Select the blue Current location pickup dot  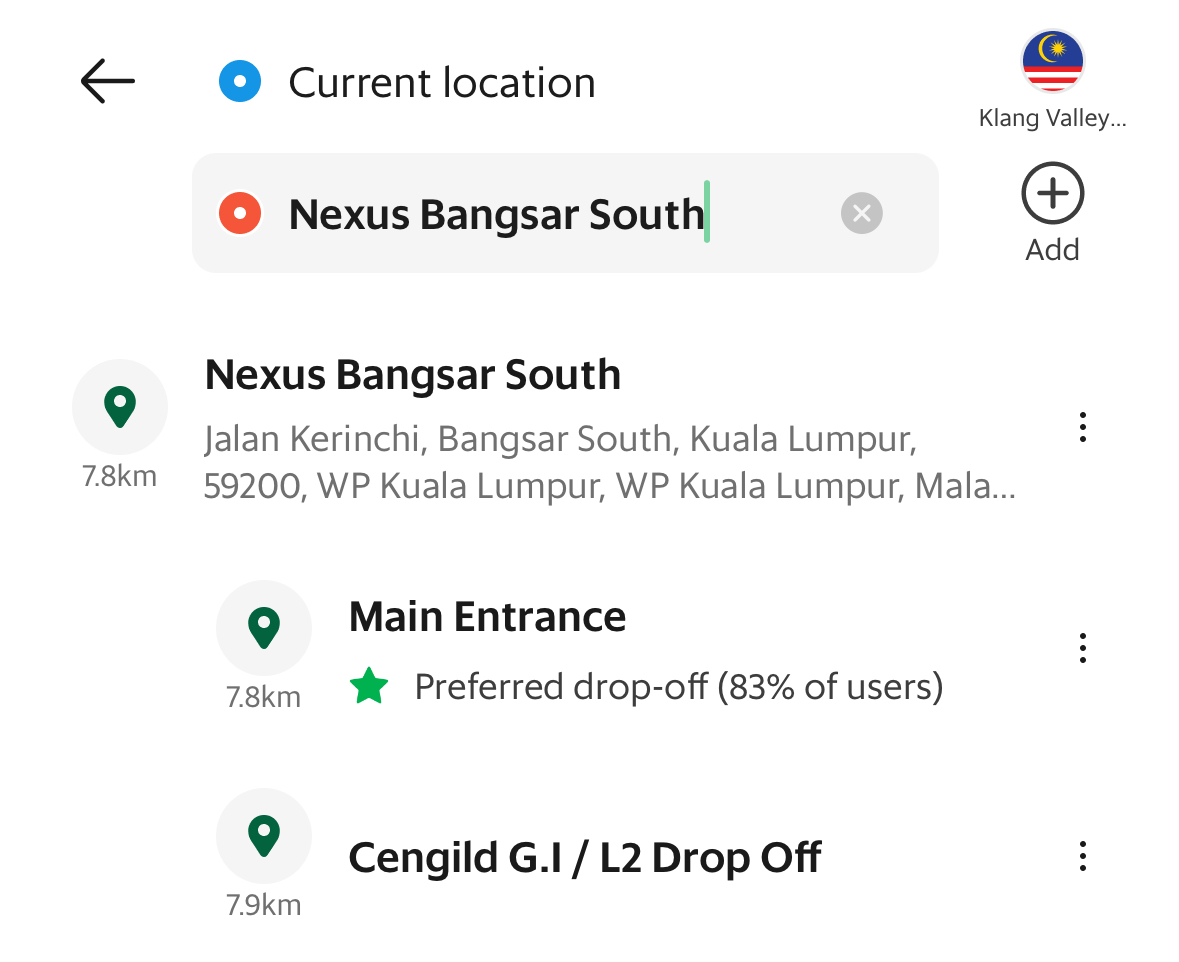pos(240,81)
